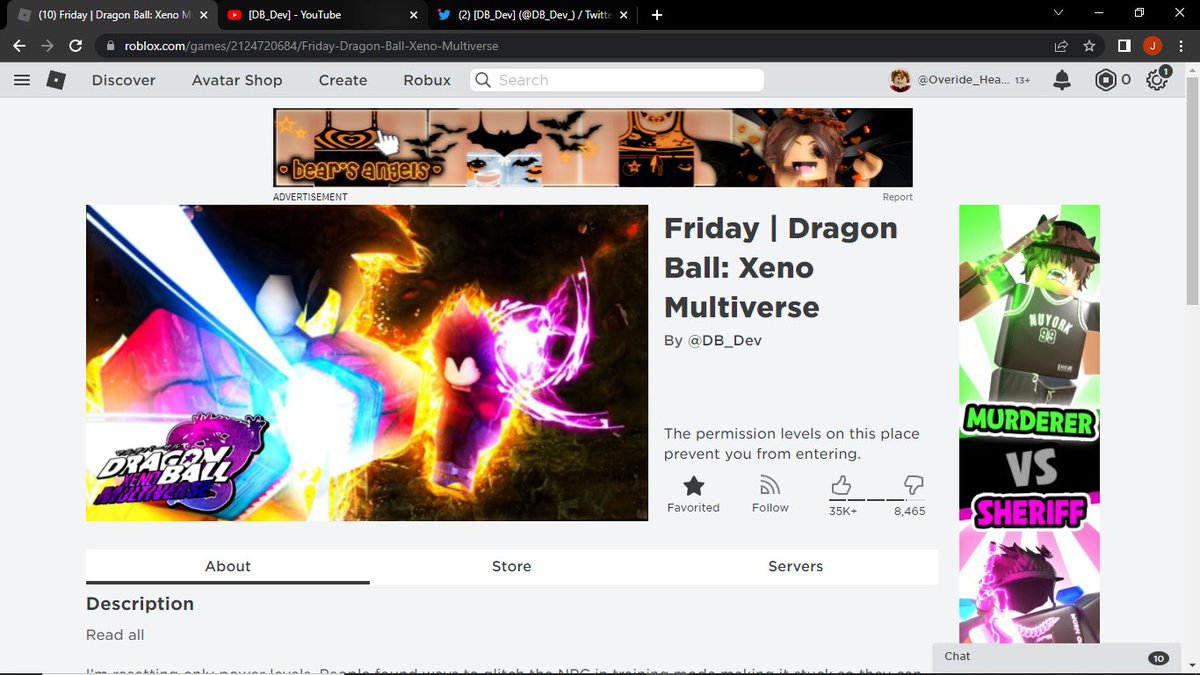This screenshot has height=675, width=1200.
Task: Go to Discover in the Roblox nav
Action: tap(124, 80)
